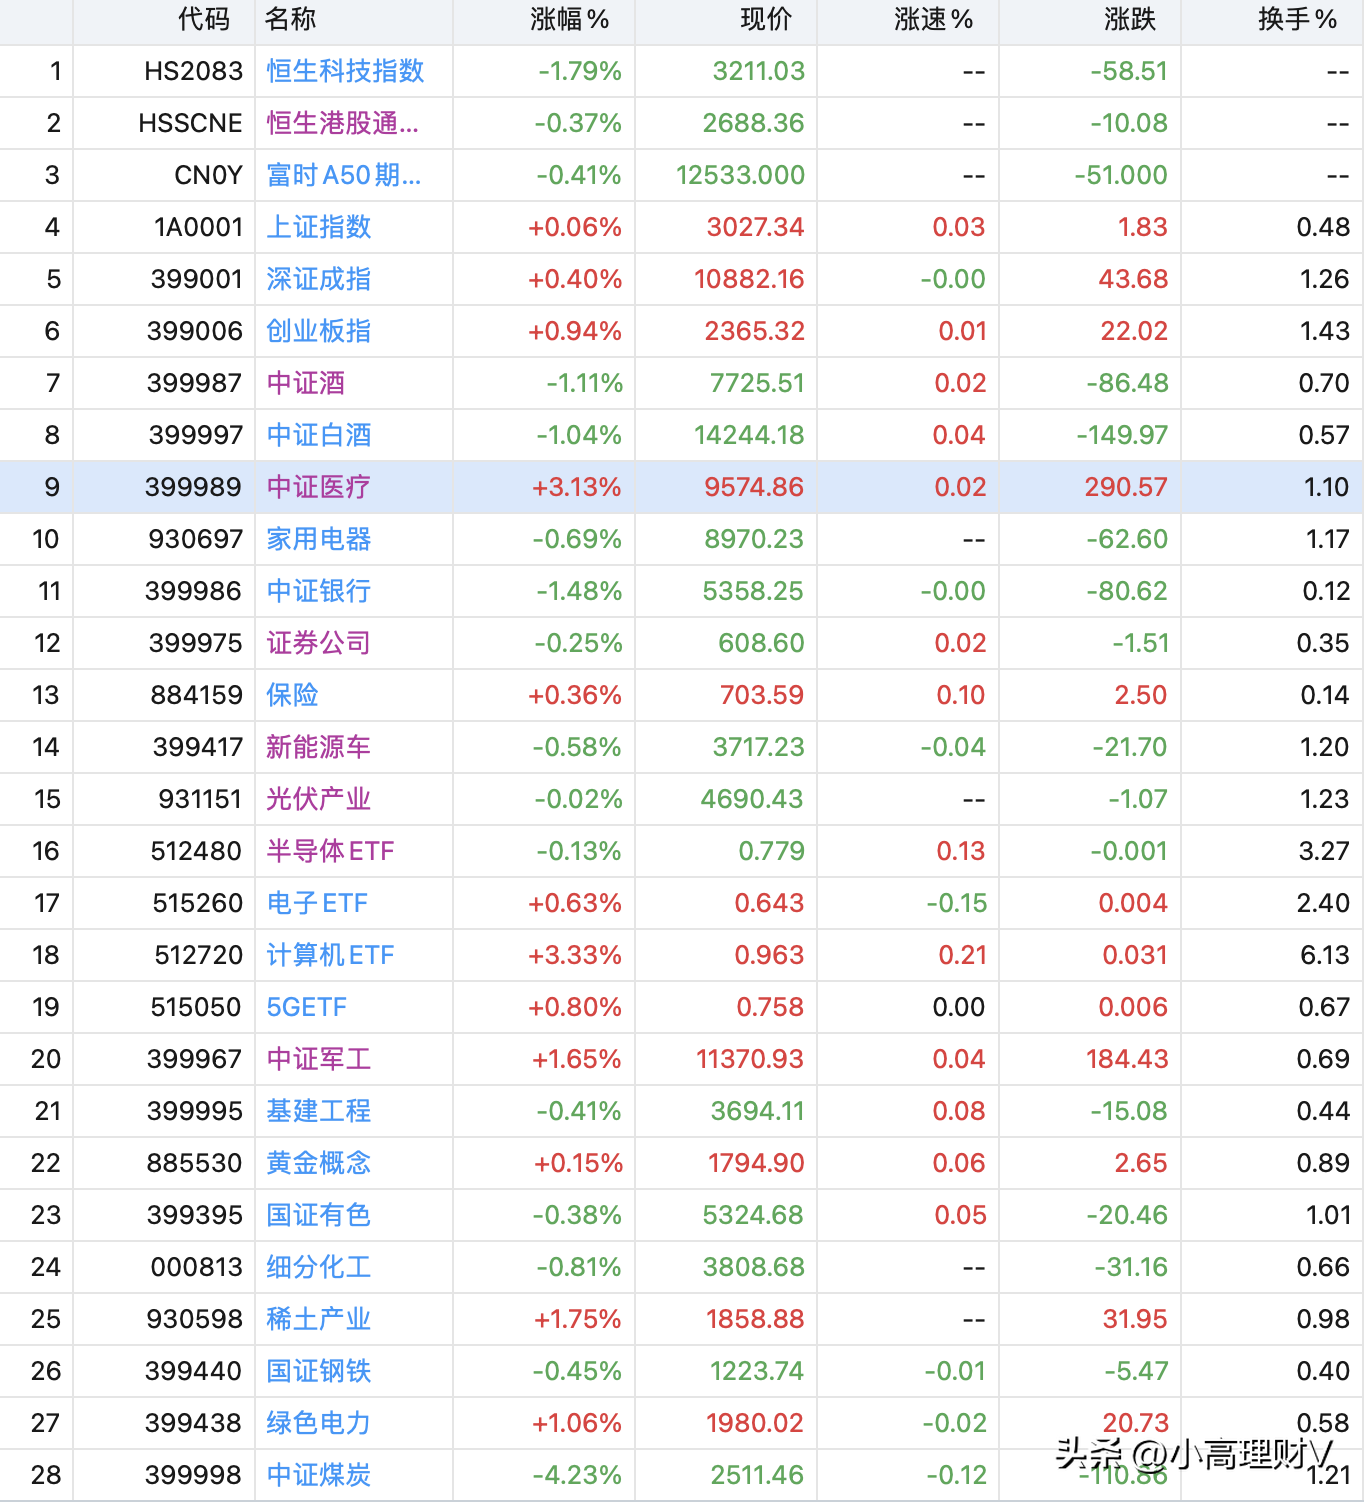Click the code 399001
The image size is (1364, 1502).
[197, 279]
